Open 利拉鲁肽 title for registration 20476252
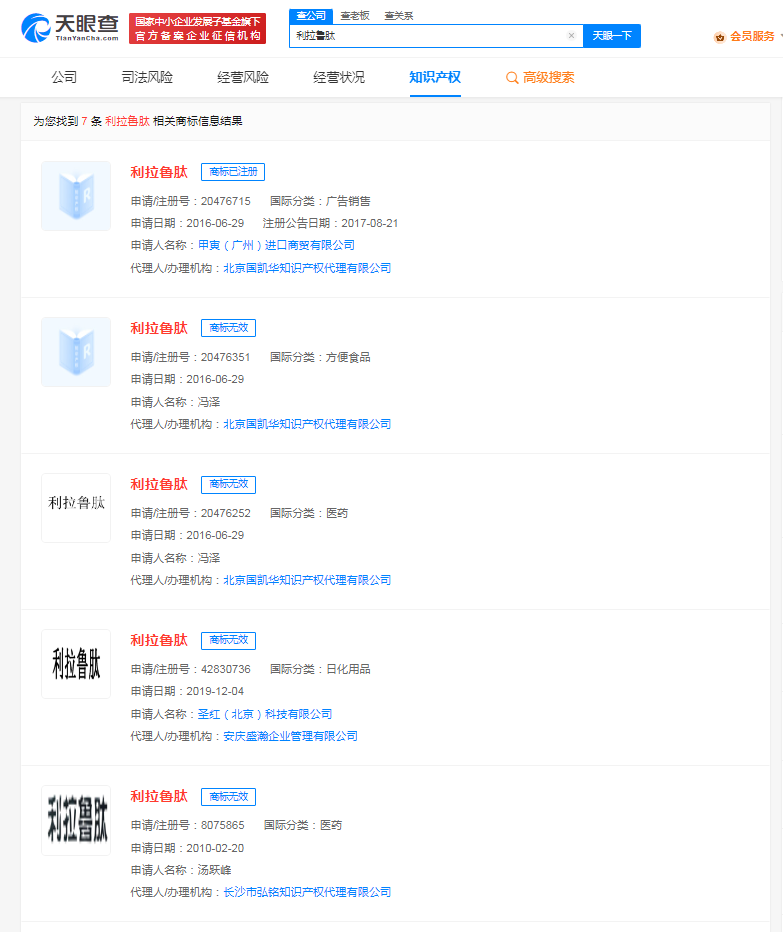The height and width of the screenshot is (932, 783). [x=159, y=484]
